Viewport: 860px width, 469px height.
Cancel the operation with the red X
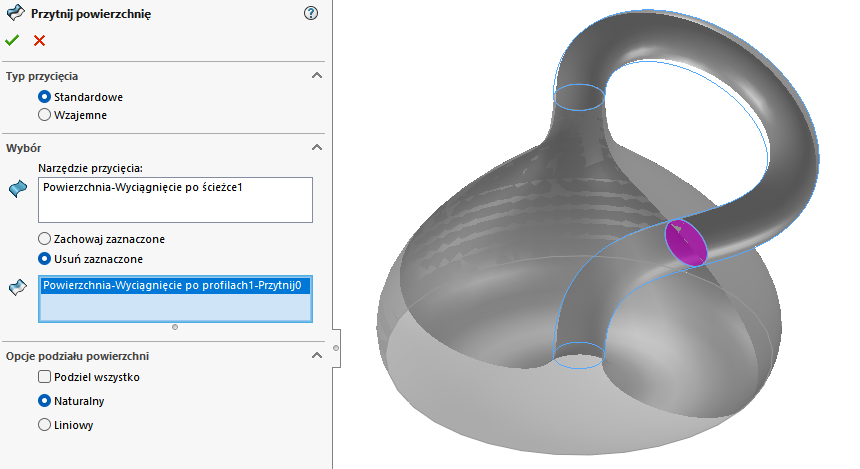tap(39, 40)
